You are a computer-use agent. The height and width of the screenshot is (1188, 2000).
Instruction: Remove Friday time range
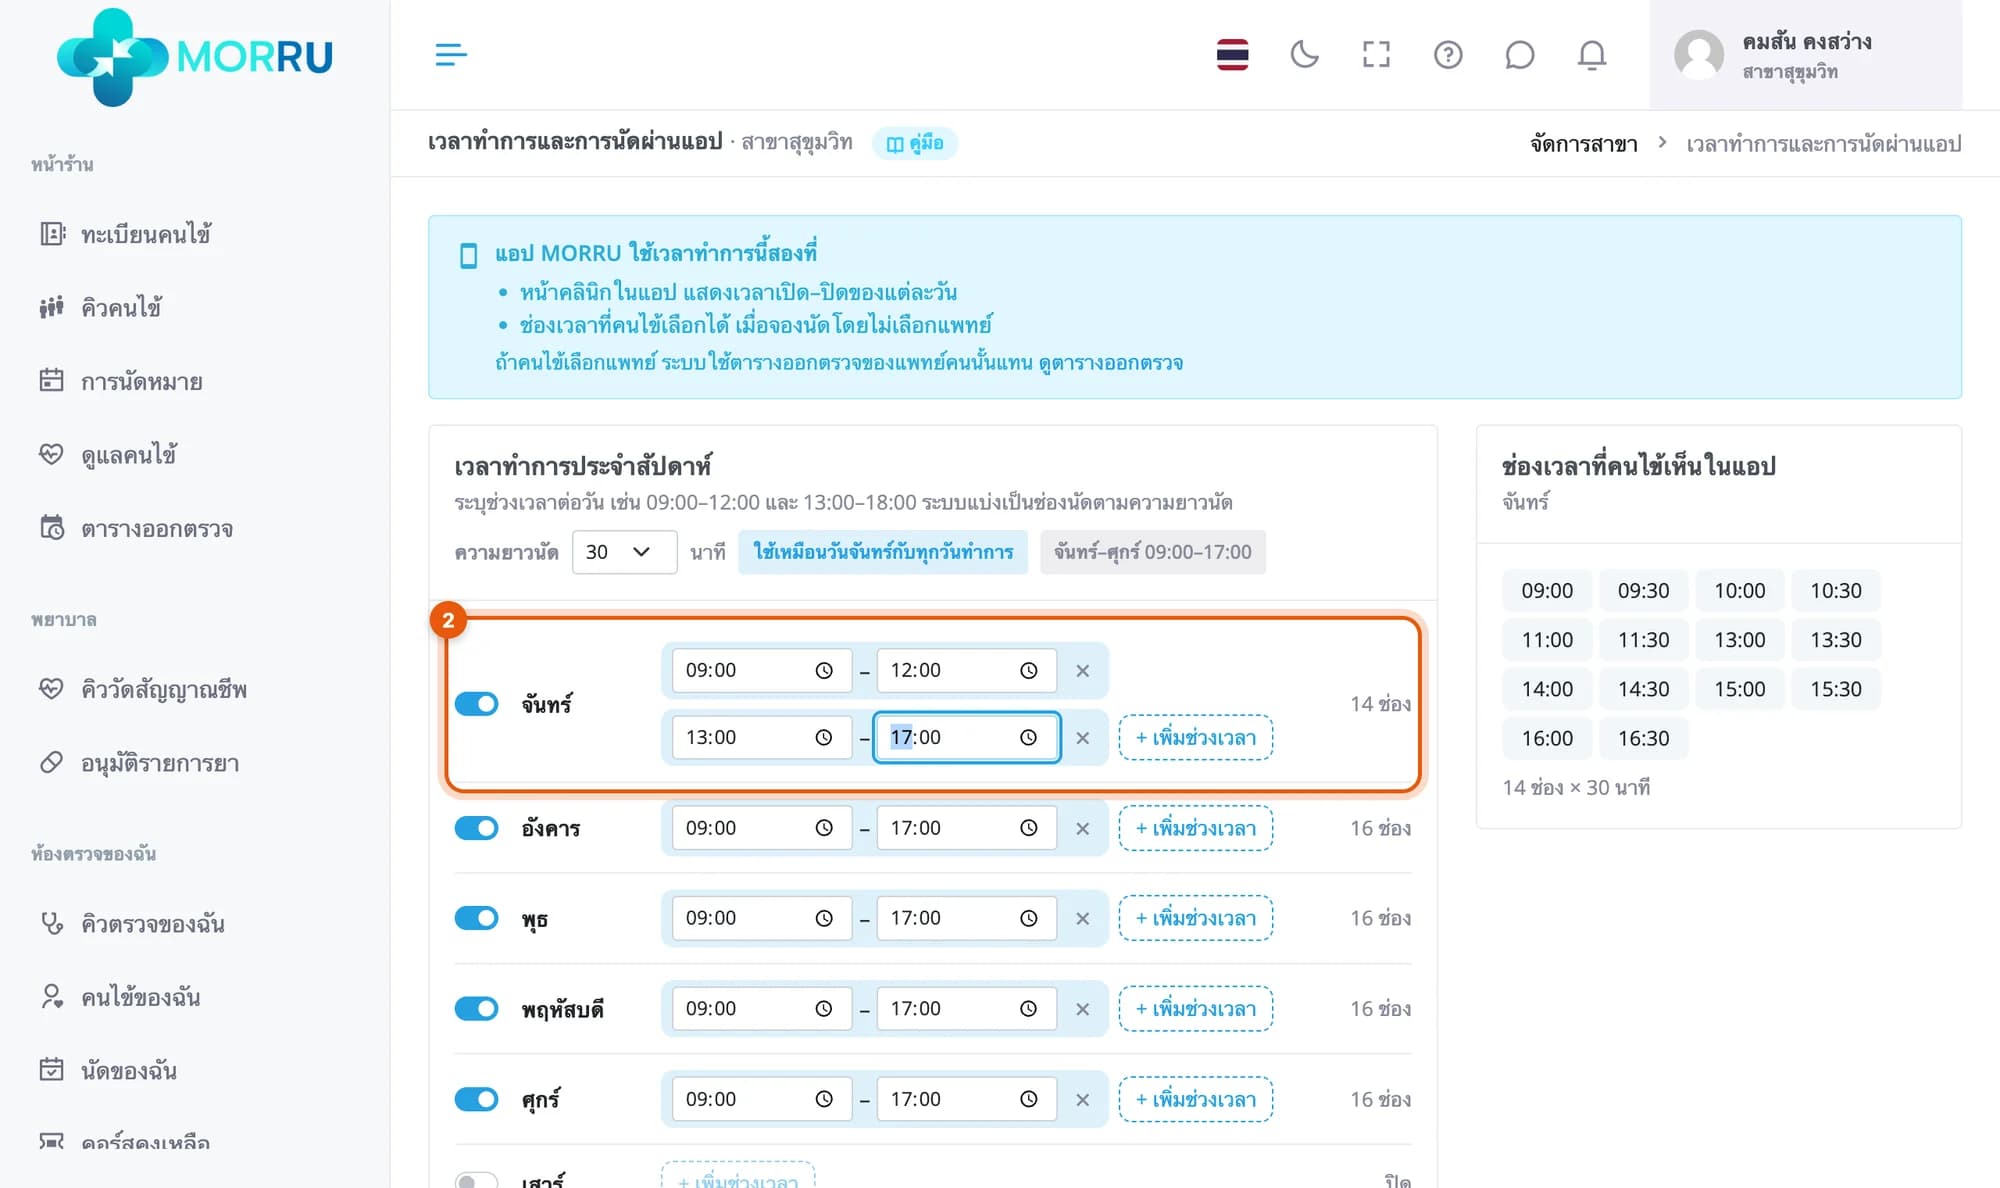point(1082,1100)
